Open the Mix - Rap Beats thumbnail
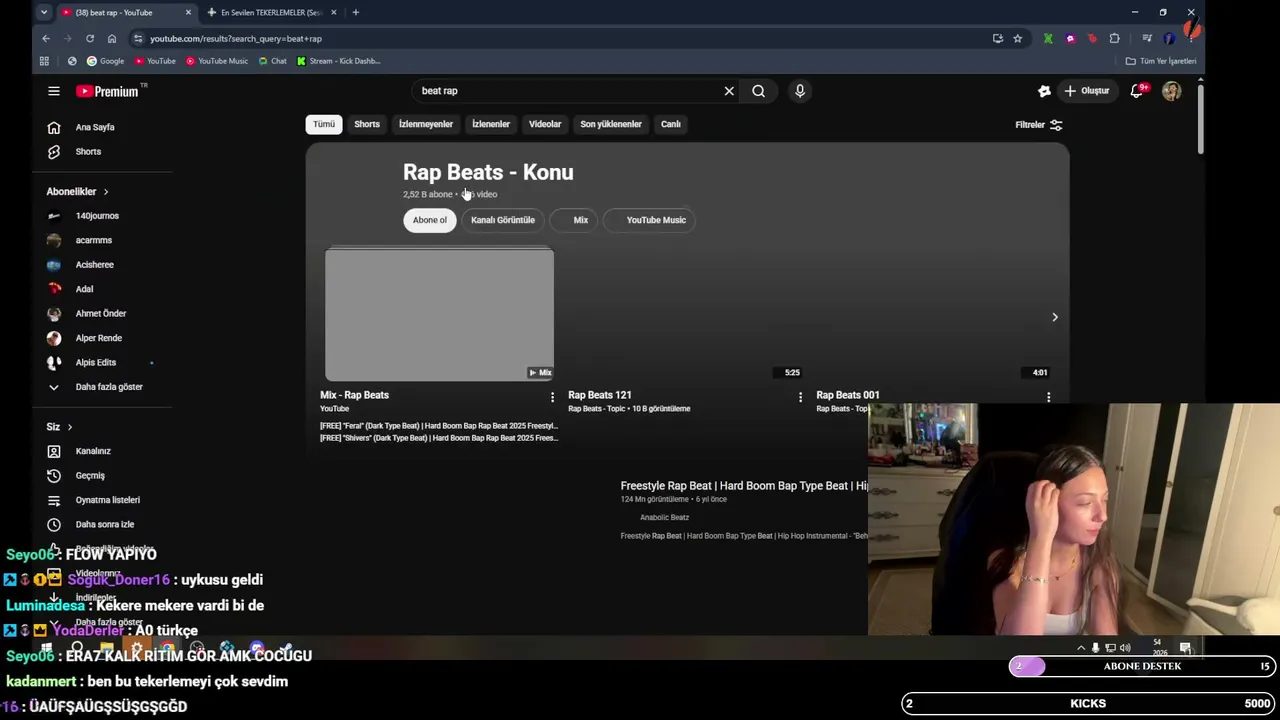Screen dimensions: 1280x720 coord(439,314)
